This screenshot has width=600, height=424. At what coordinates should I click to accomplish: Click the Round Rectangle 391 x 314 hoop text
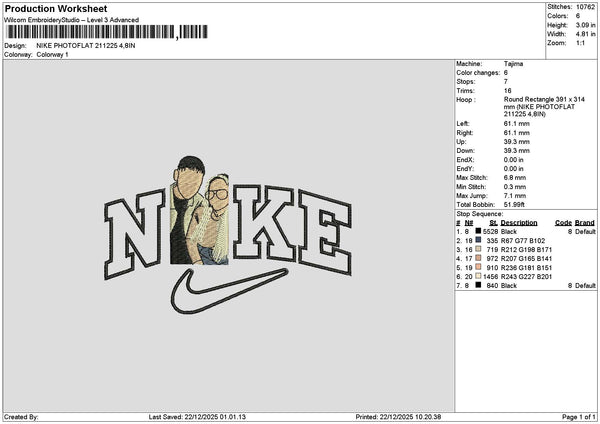tap(544, 107)
